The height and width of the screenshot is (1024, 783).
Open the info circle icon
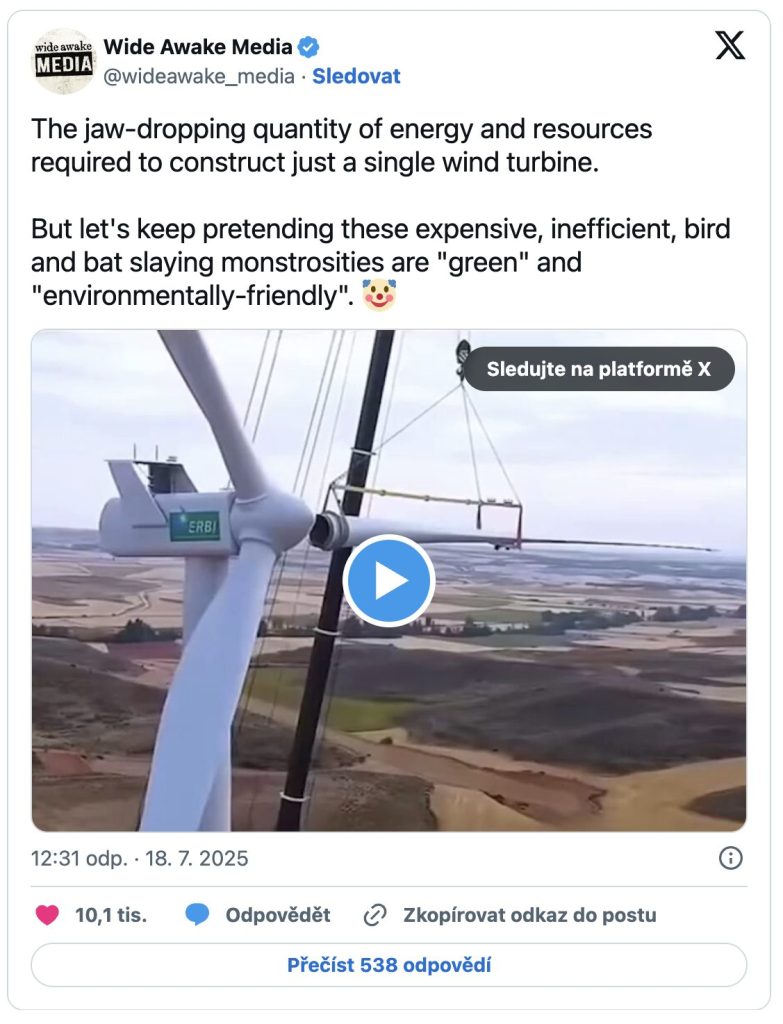click(x=731, y=858)
